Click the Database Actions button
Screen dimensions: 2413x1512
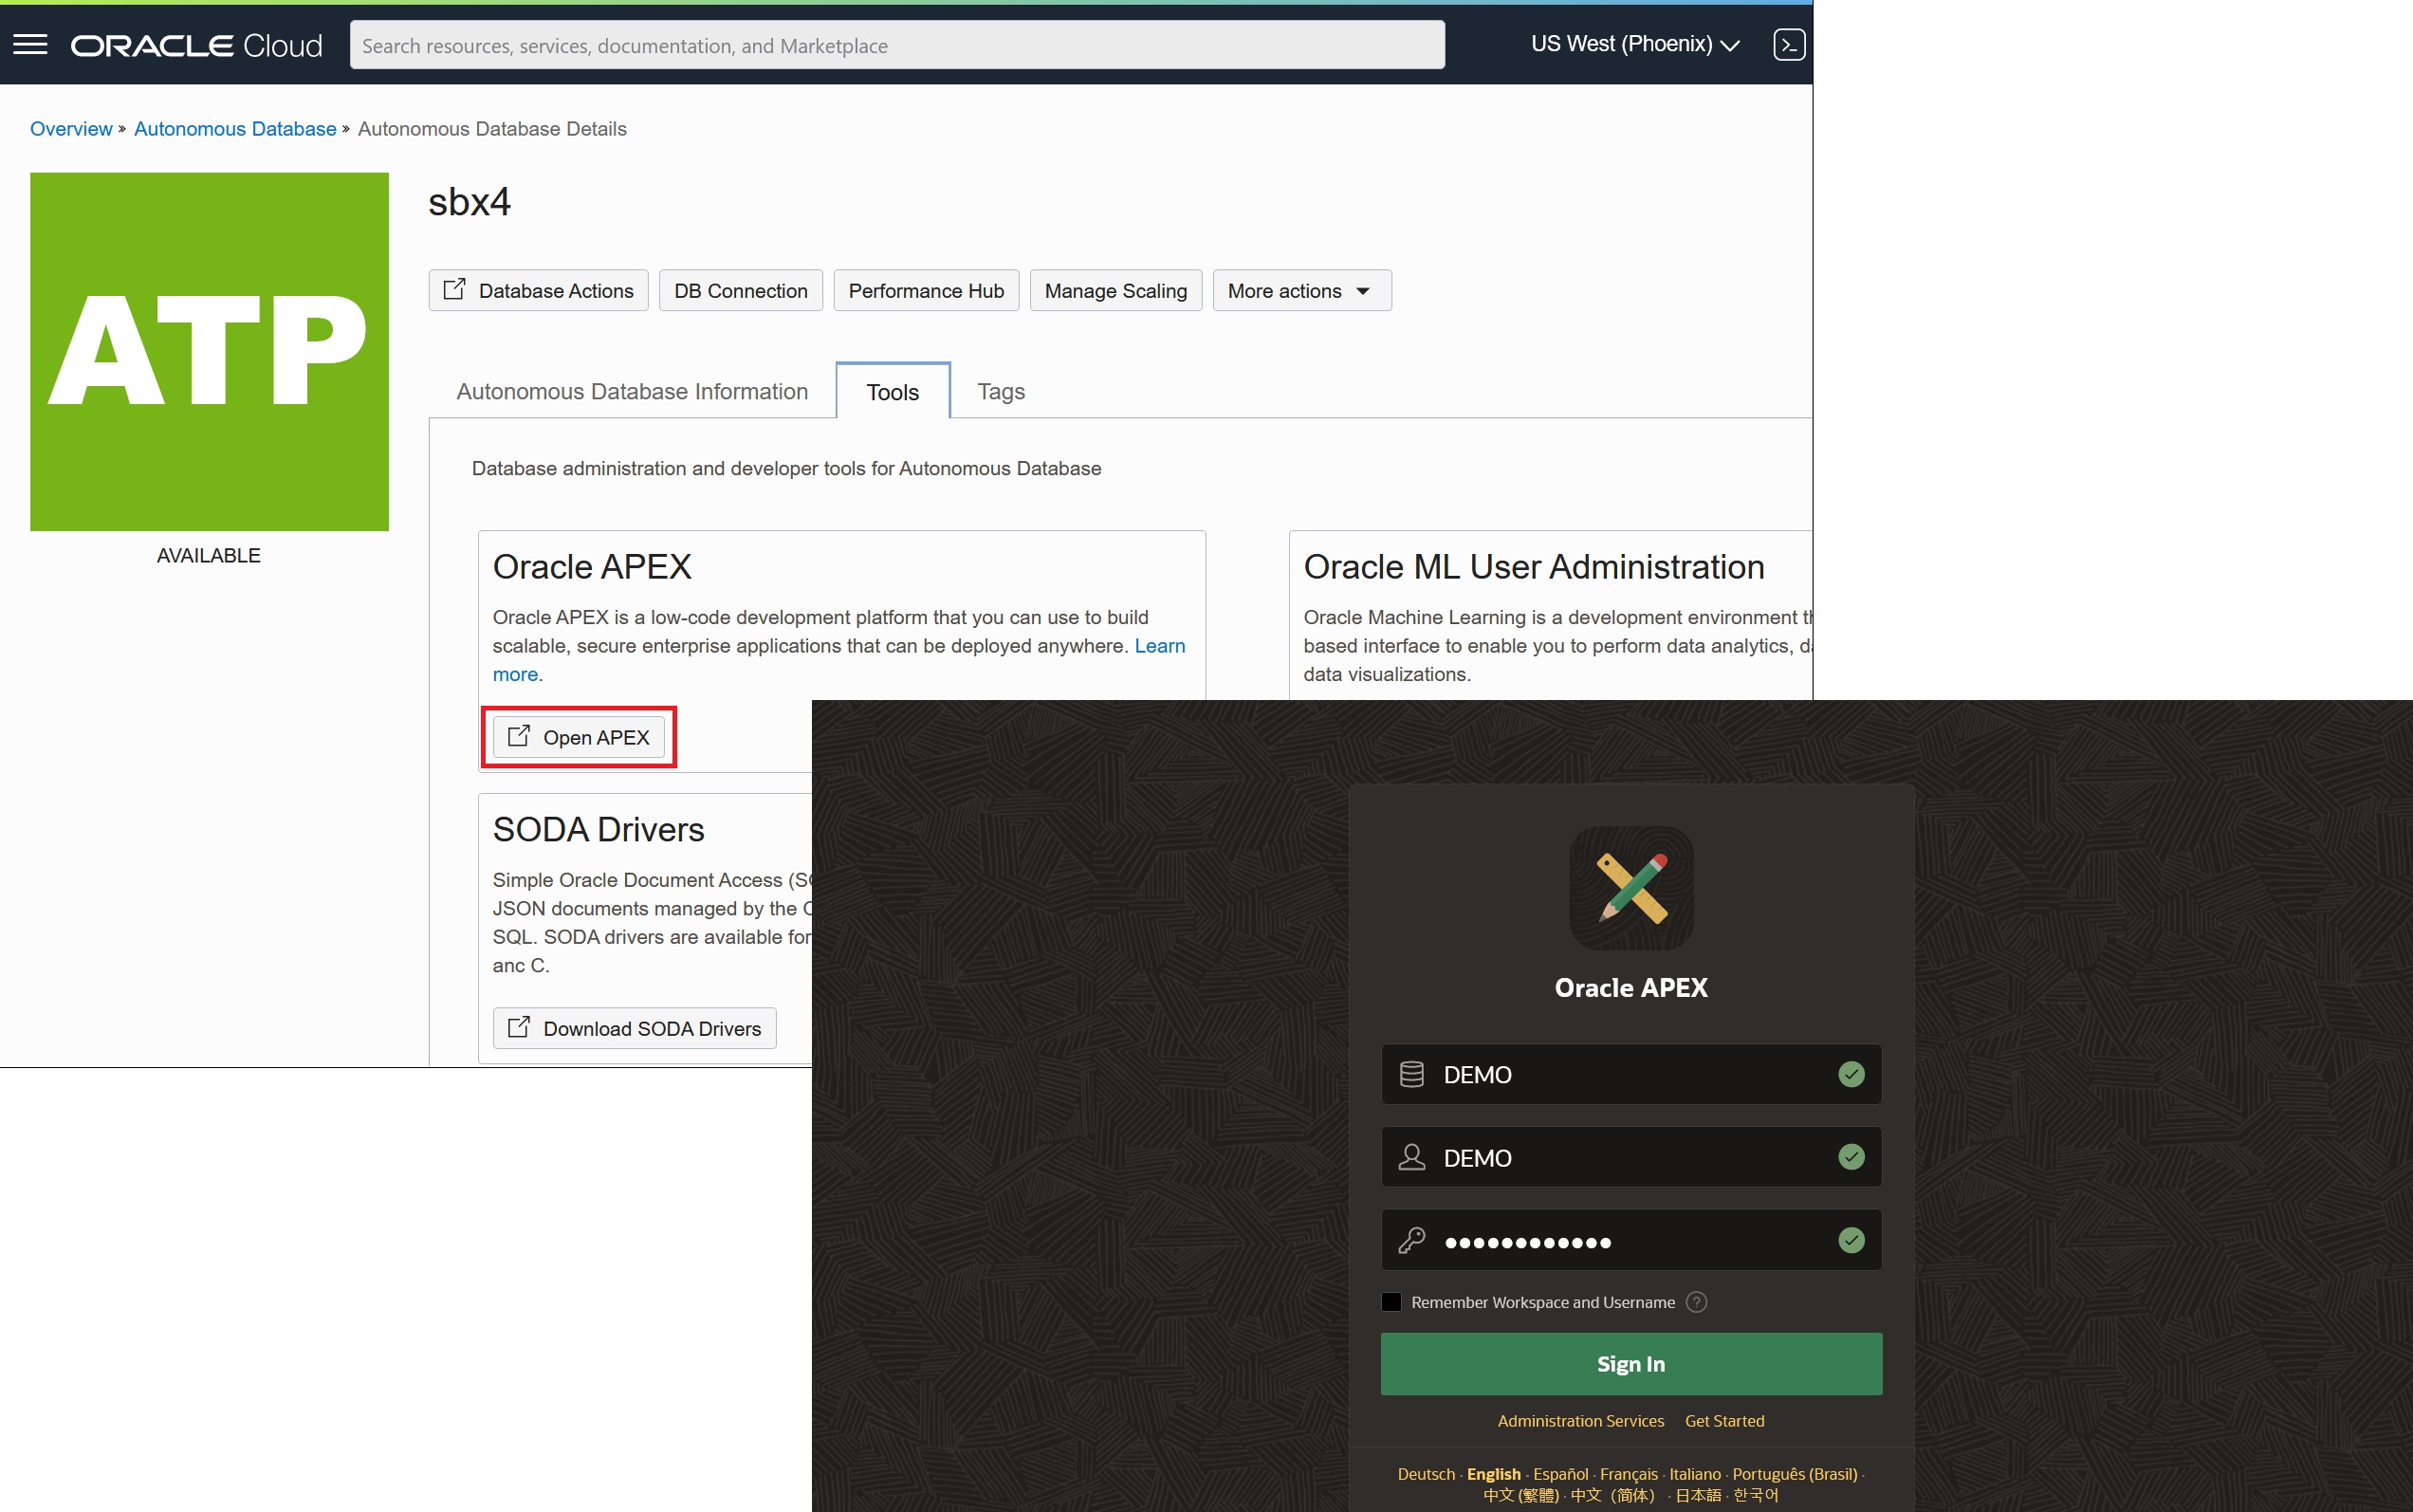[538, 291]
